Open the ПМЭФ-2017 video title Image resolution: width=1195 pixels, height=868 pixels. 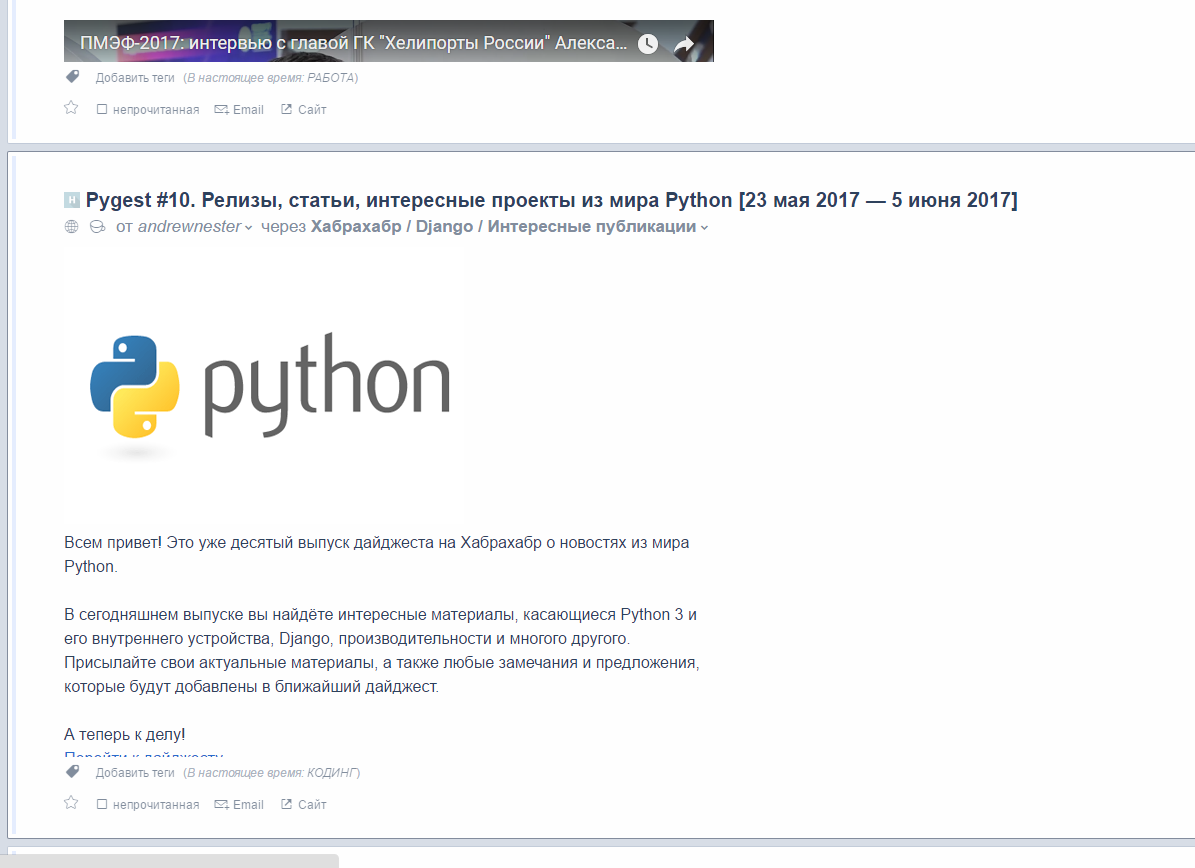[354, 43]
